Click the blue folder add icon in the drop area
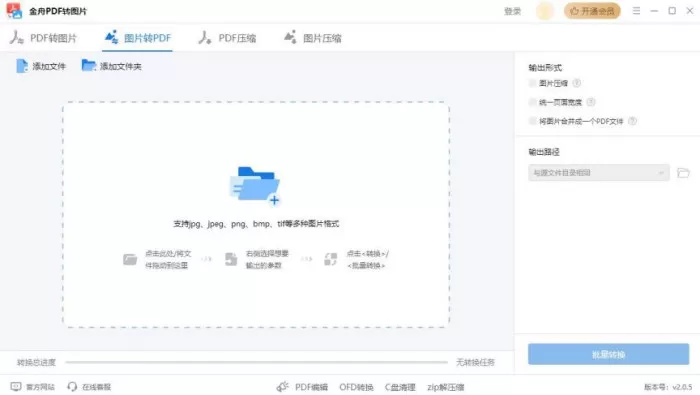The width and height of the screenshot is (700, 395). [x=255, y=186]
